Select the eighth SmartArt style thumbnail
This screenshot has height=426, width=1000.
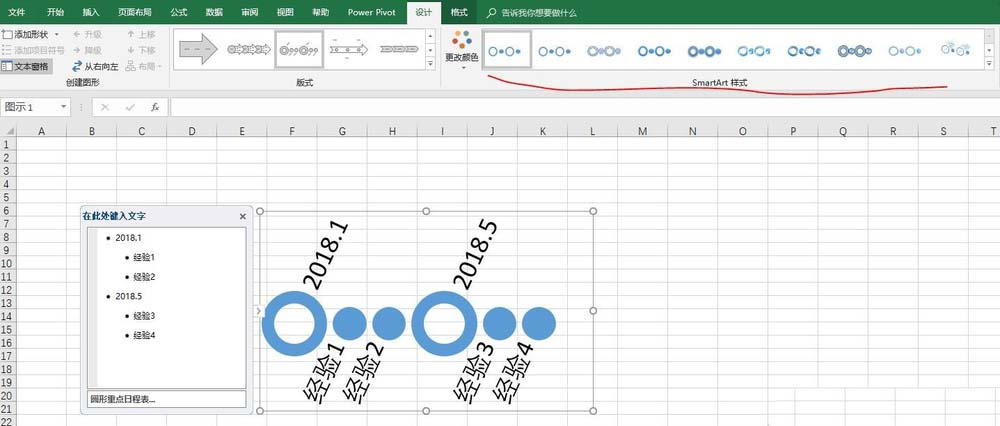pyautogui.click(x=855, y=50)
